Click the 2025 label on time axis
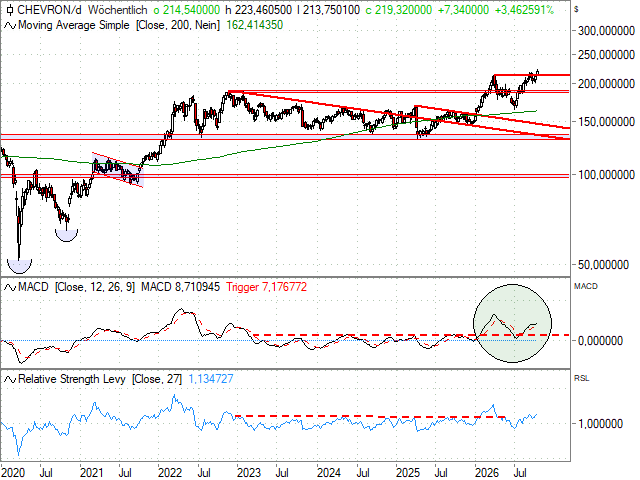The height and width of the screenshot is (480, 640). (408, 473)
